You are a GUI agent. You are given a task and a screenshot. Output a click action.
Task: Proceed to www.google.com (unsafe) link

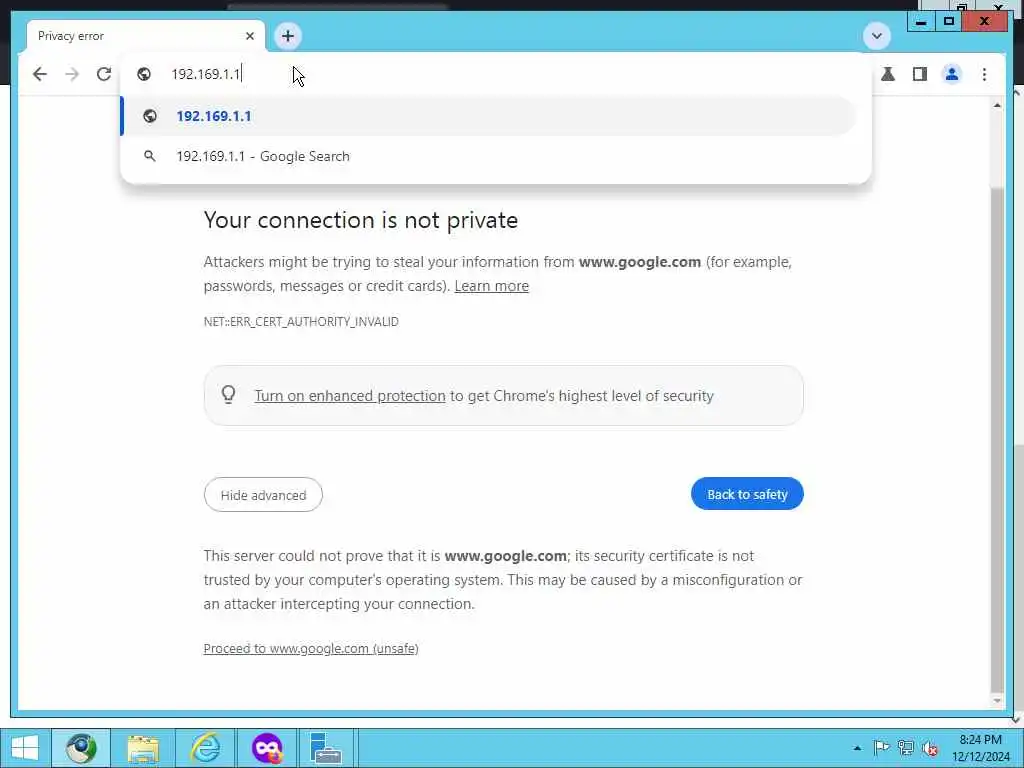[x=311, y=648]
